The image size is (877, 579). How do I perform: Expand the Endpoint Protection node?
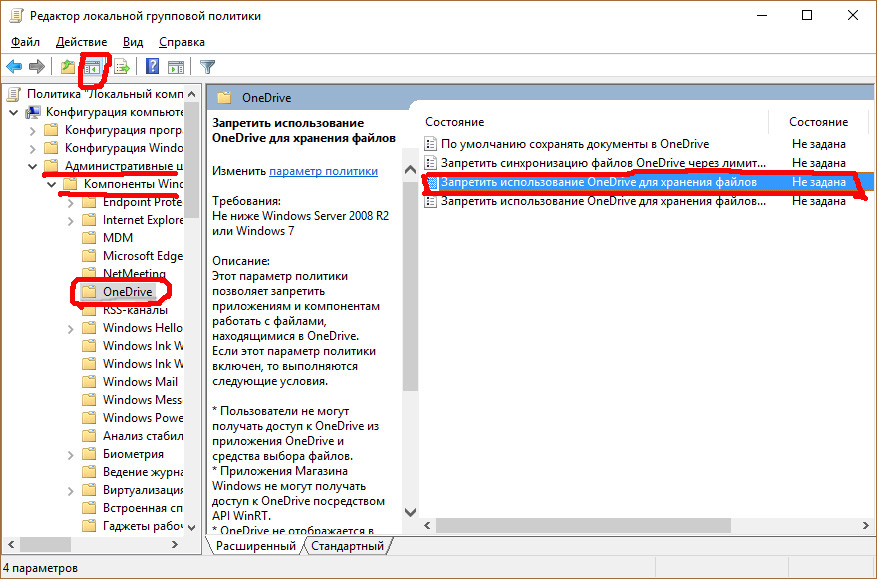click(70, 203)
